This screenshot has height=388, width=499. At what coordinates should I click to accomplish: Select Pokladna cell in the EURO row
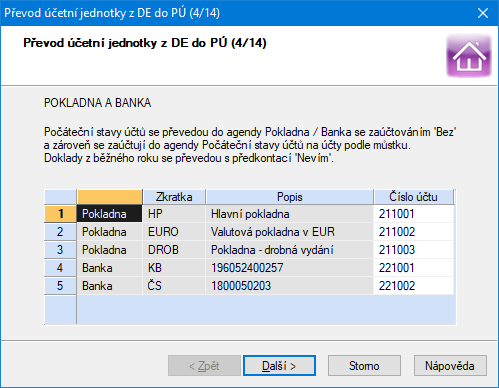coord(110,232)
